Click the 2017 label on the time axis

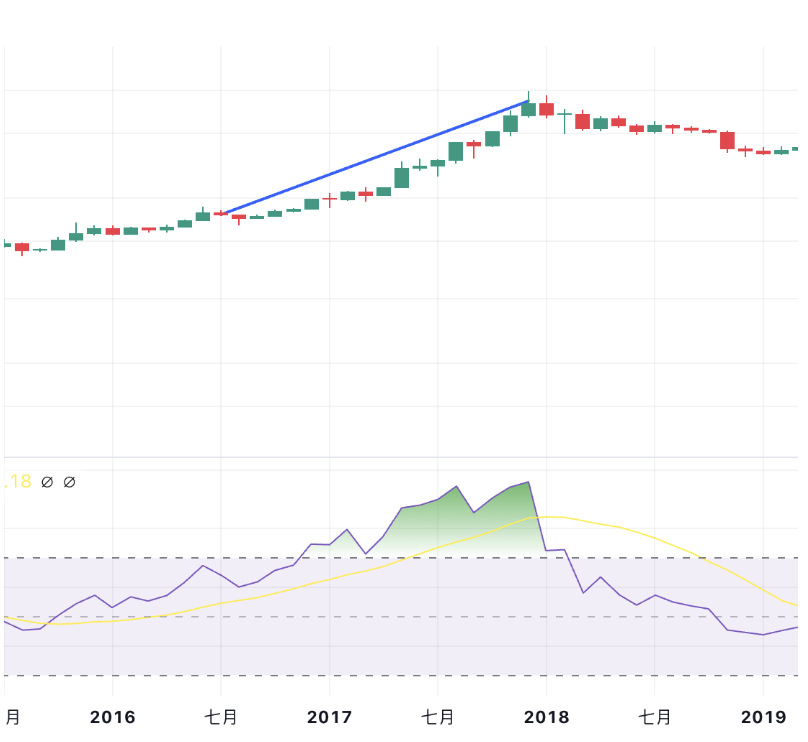[331, 717]
